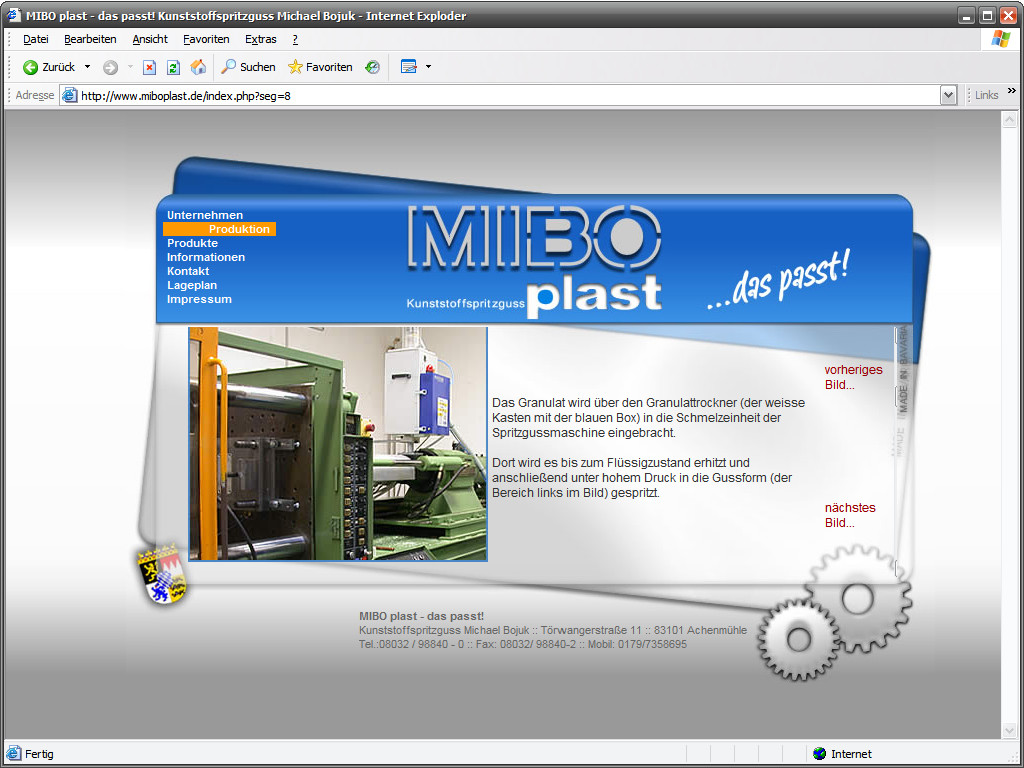
Task: Open the Bearbeiten menu
Action: click(90, 39)
